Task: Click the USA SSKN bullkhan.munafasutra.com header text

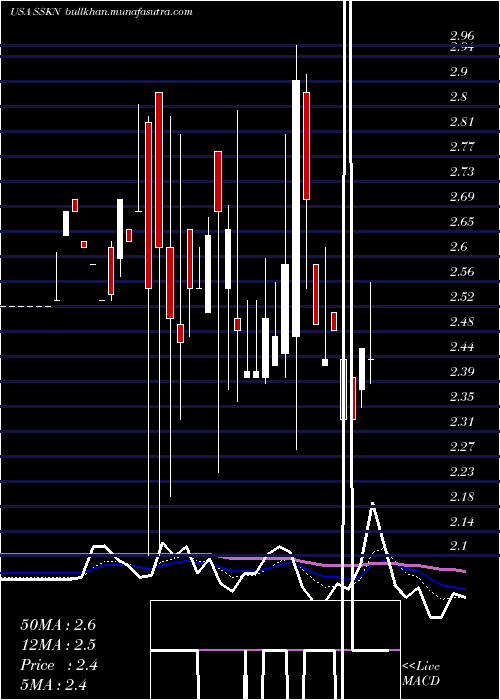Action: click(x=101, y=12)
